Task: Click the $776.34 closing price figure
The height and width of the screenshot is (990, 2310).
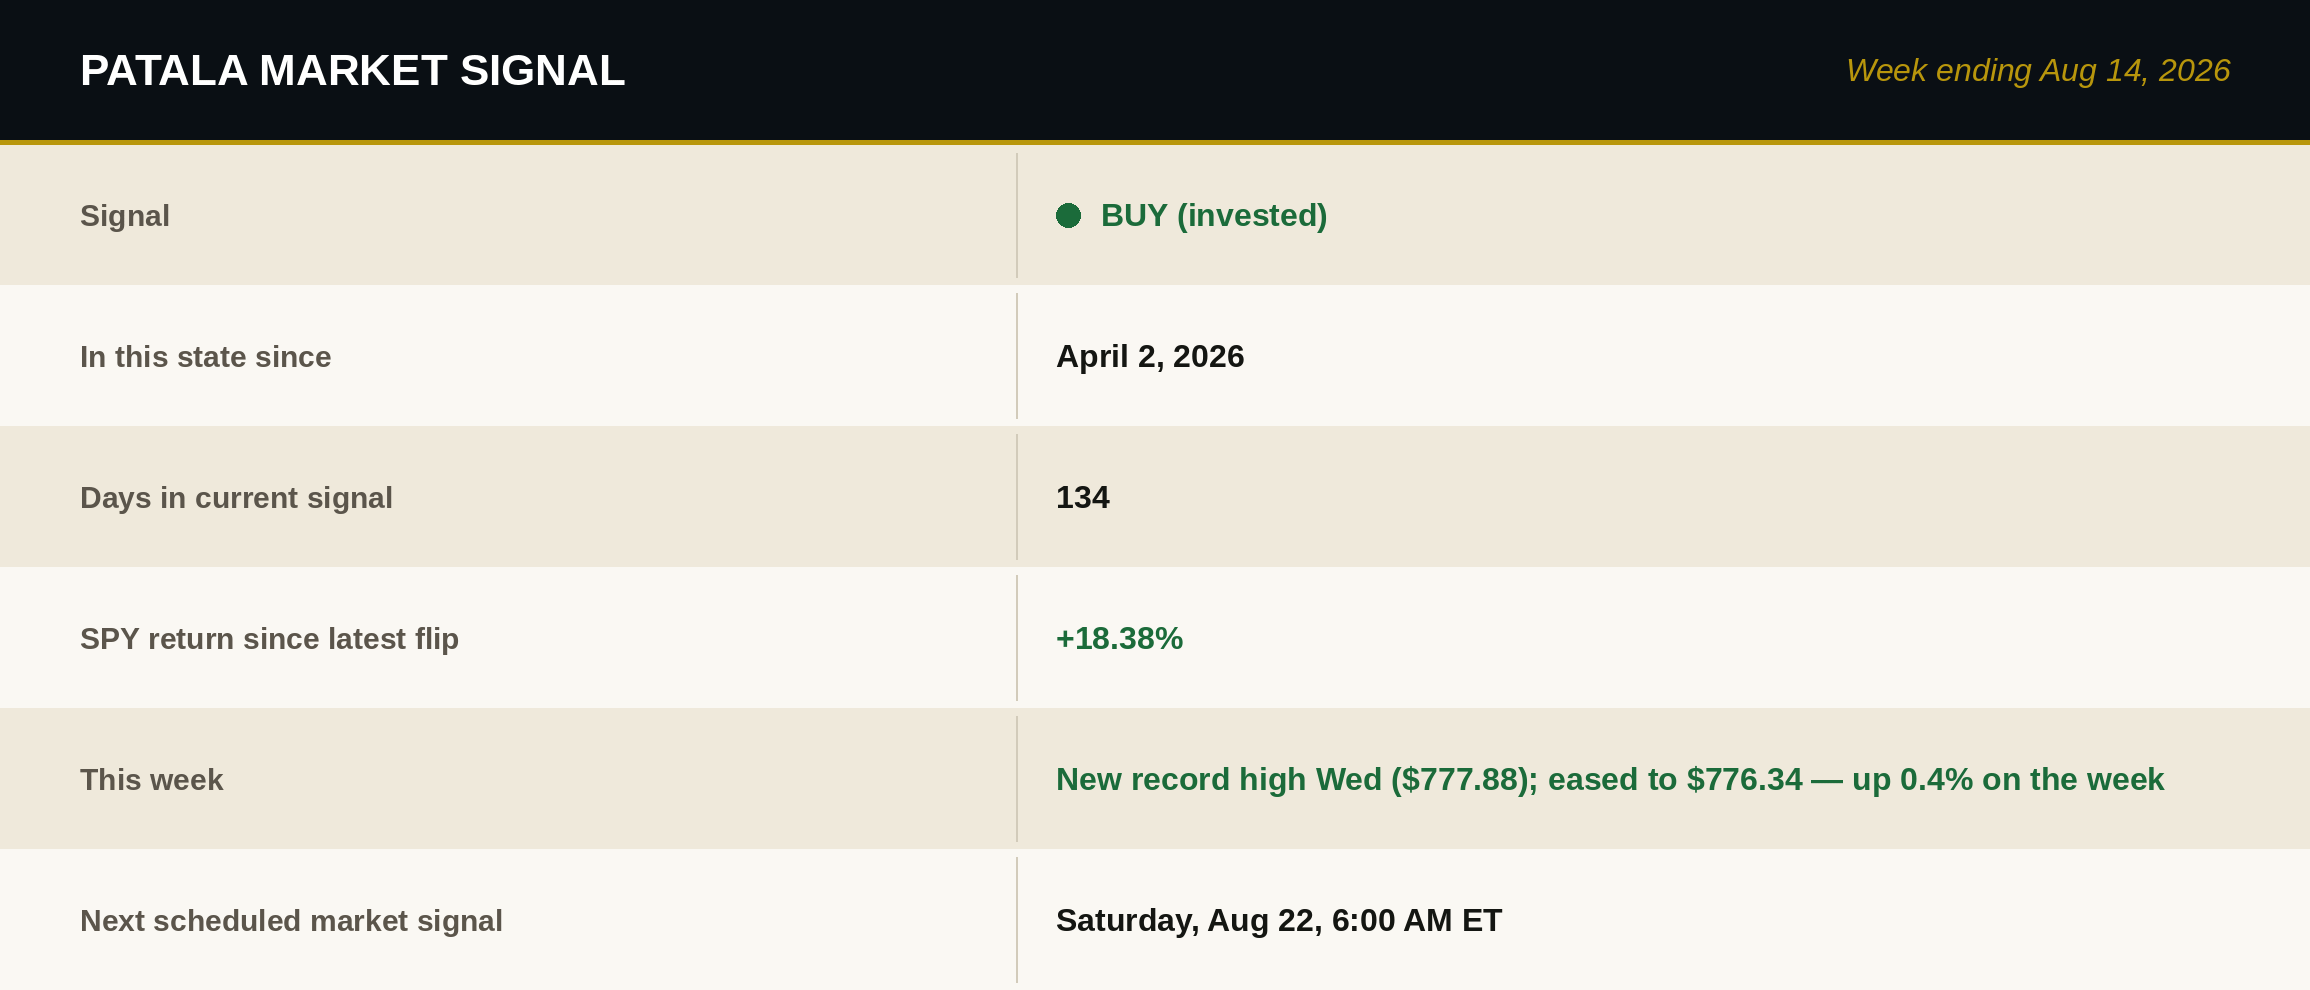Action: (1745, 779)
